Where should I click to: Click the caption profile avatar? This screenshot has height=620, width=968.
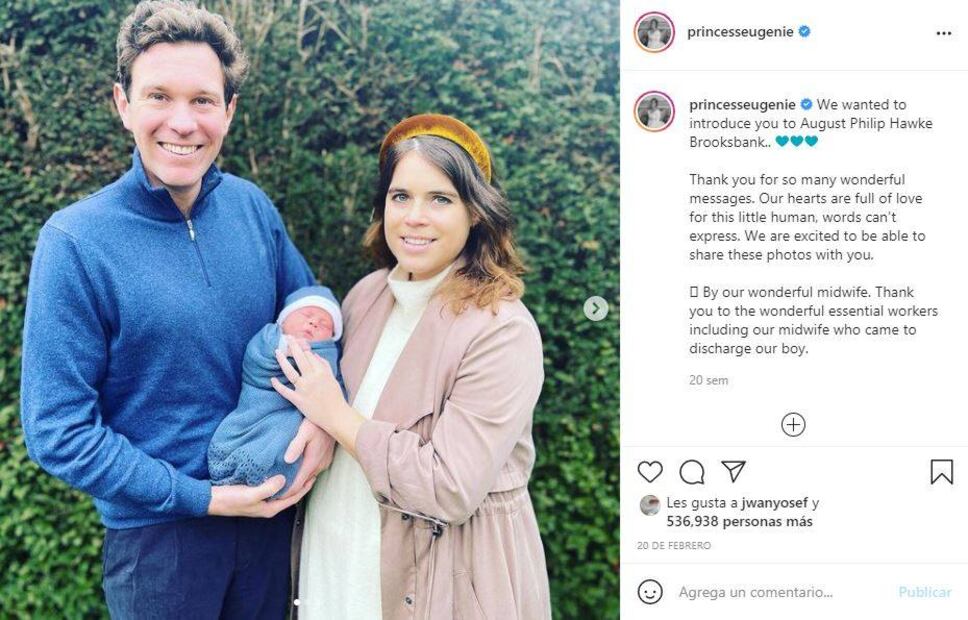654,111
